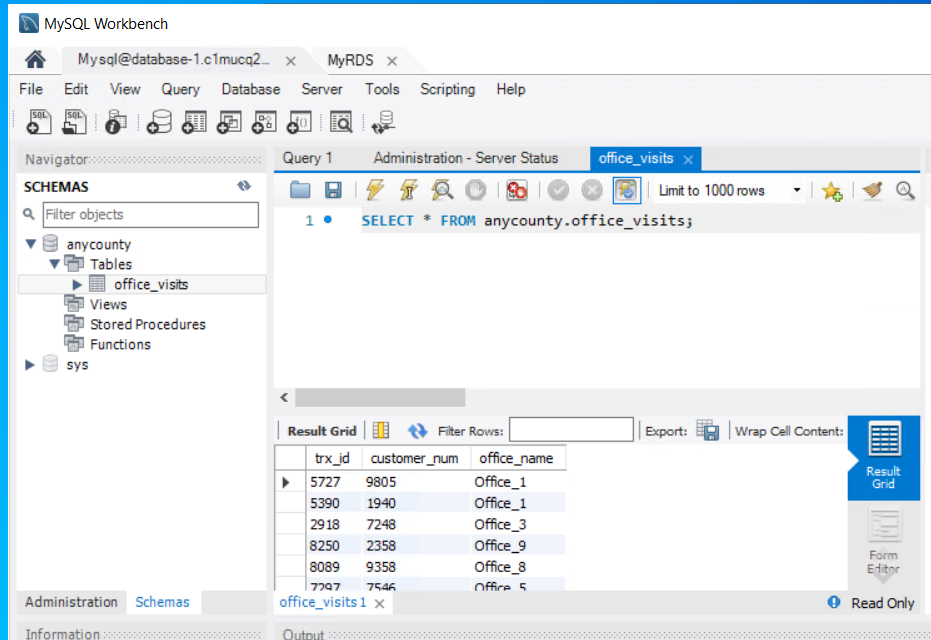Screen dimensions: 931x640
Task: Expand the office_visits table node
Action: [x=77, y=284]
